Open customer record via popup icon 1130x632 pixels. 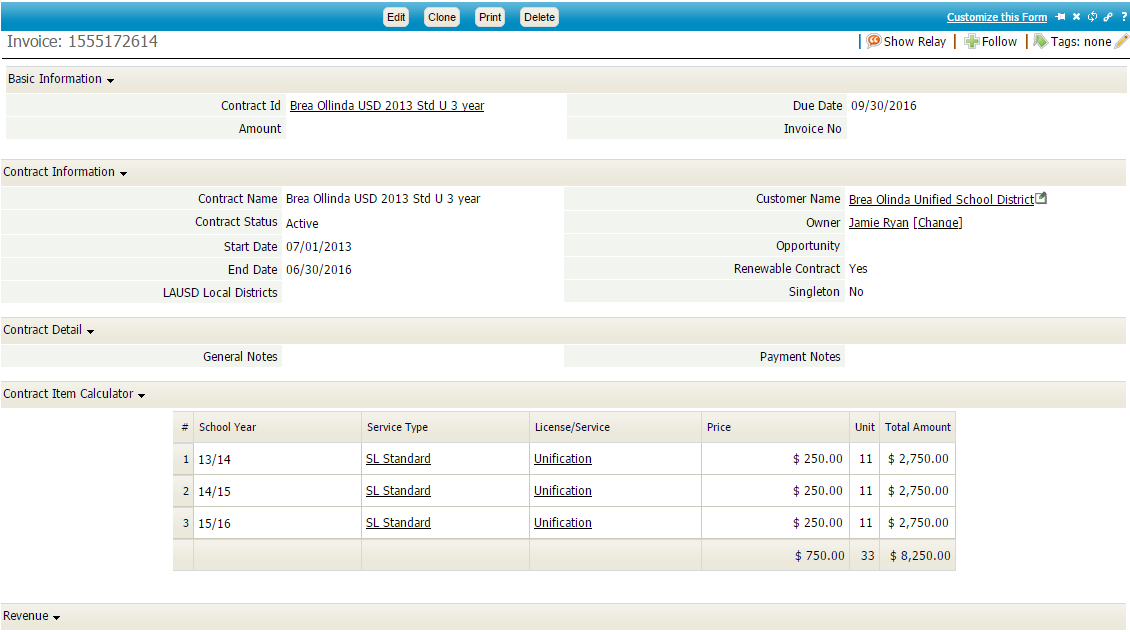[1041, 199]
